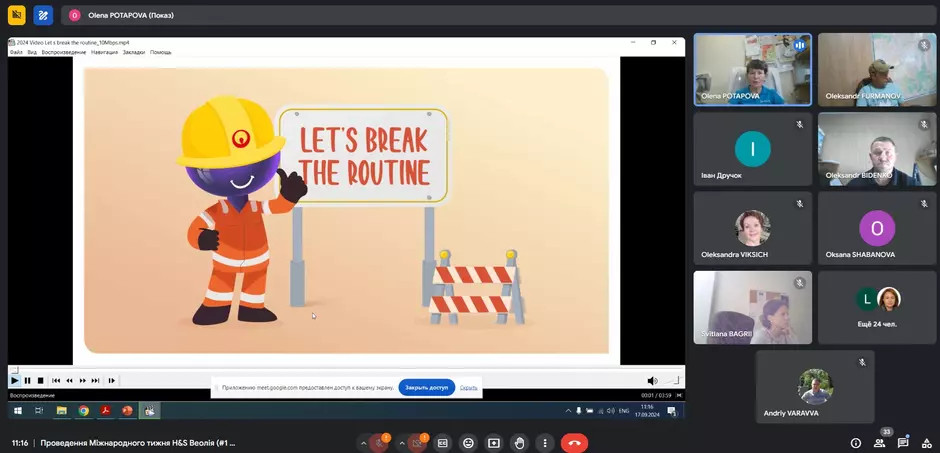Open the Вид menu in the player
Screen dimensions: 940x453
[32, 52]
